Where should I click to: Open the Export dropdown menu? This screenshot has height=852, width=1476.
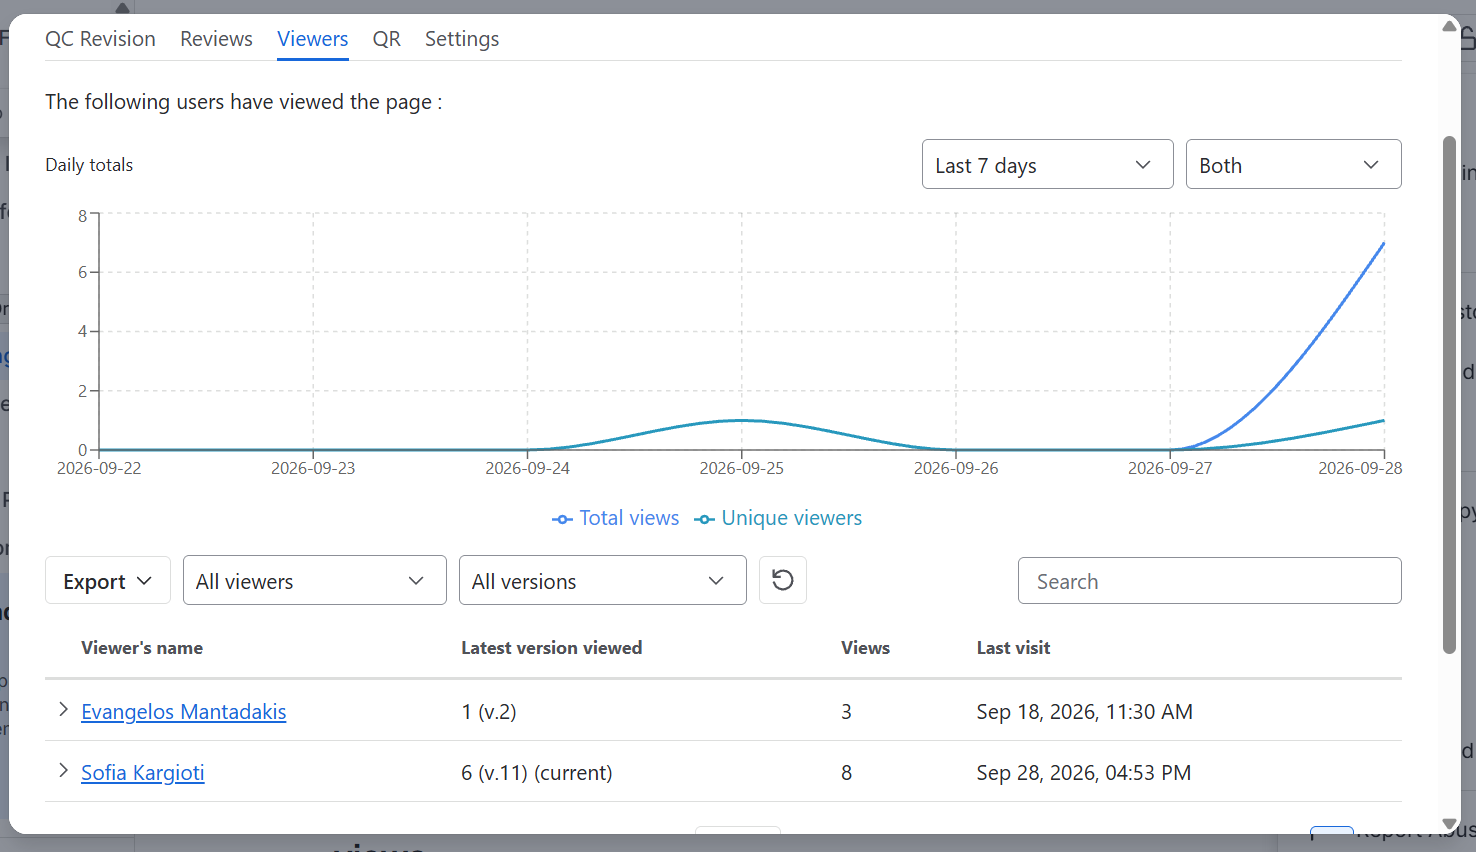pos(108,581)
